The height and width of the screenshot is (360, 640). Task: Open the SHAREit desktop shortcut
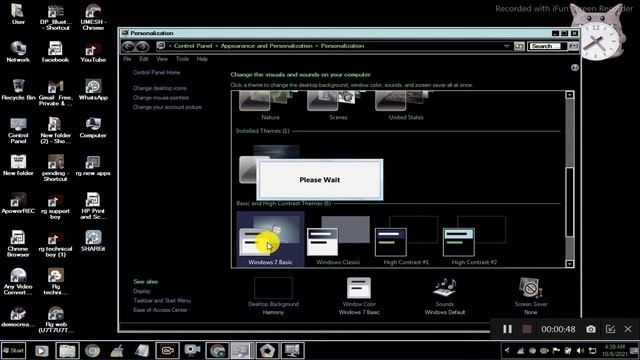93,241
